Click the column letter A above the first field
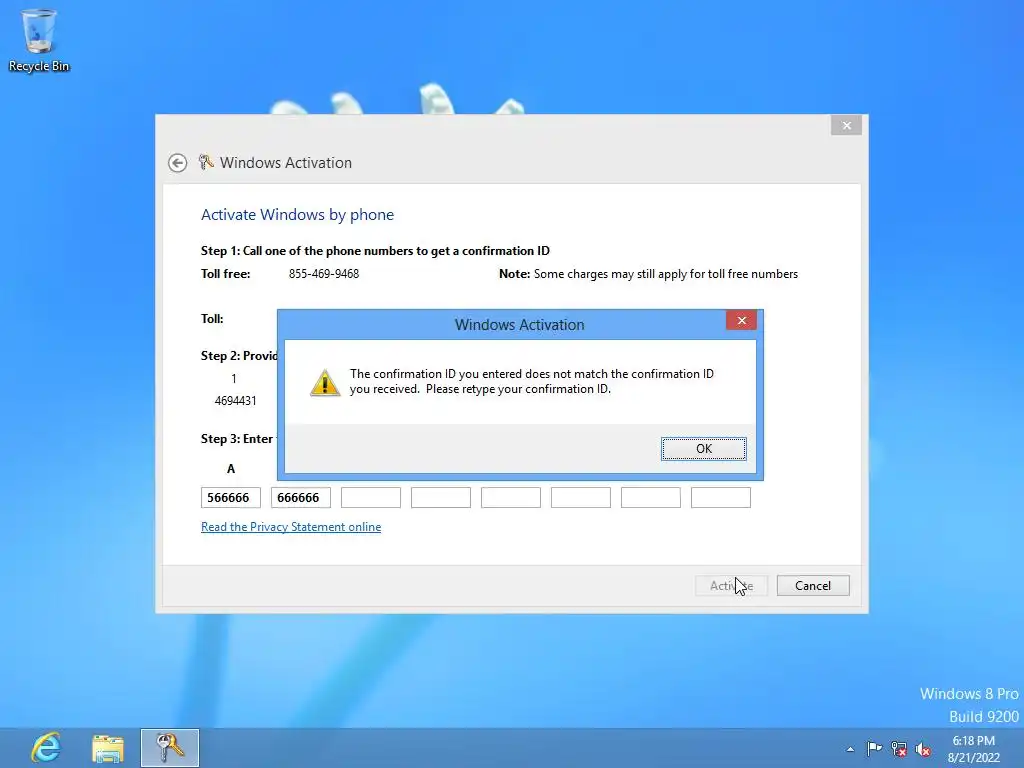Viewport: 1024px width, 768px height. pyautogui.click(x=231, y=469)
